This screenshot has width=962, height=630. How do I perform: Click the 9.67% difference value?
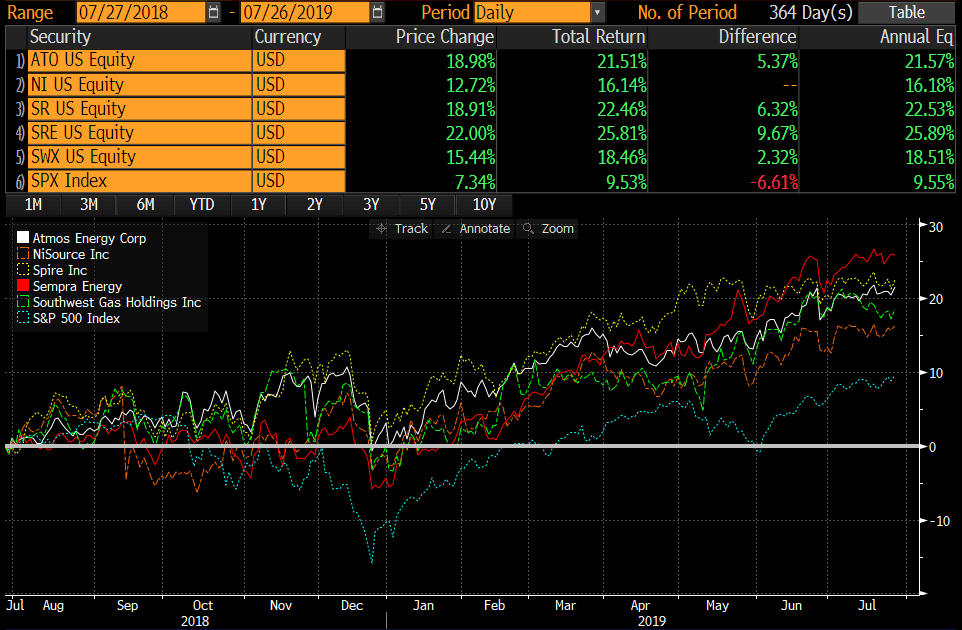point(777,133)
